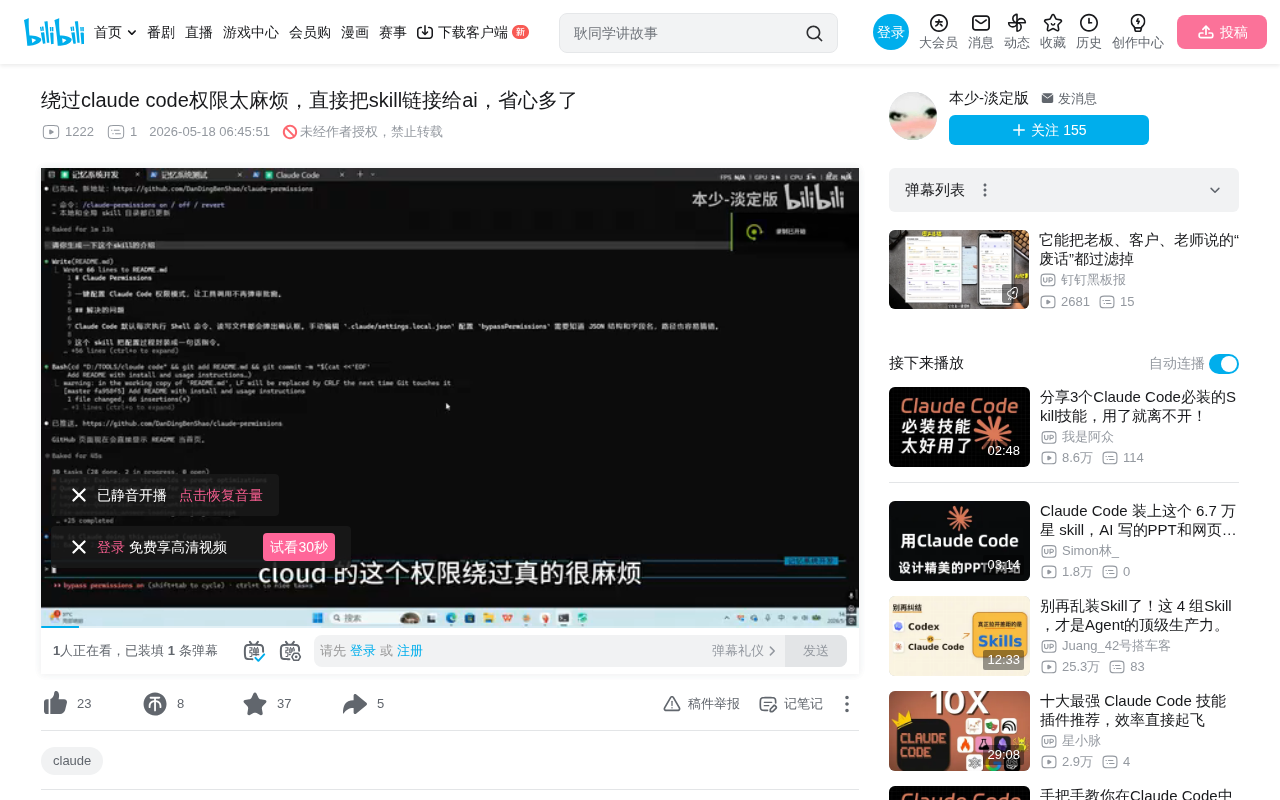Screen dimensions: 1280x800
Task: Click the search magnifier icon
Action: click(815, 33)
